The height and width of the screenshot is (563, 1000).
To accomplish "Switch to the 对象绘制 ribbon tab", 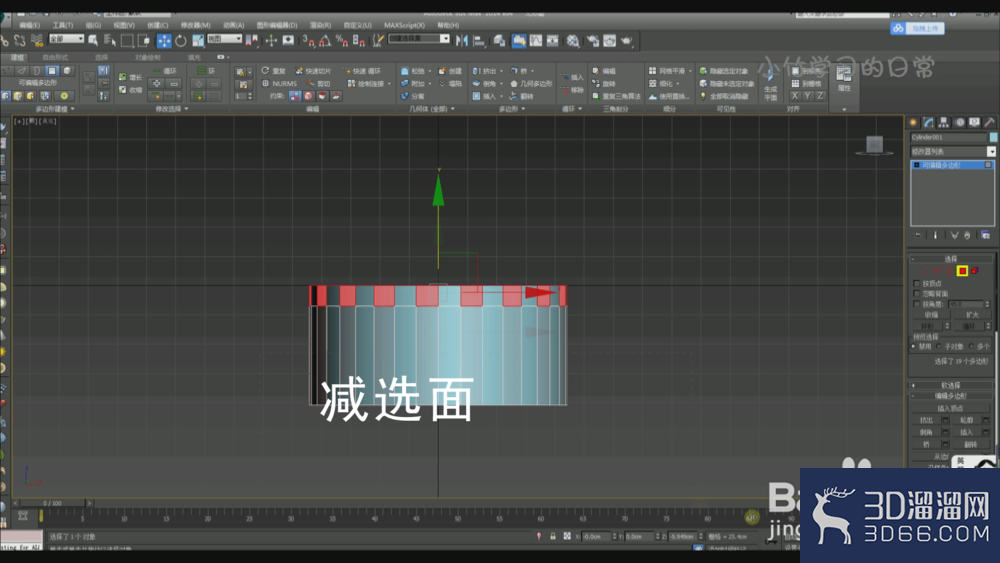I will pyautogui.click(x=148, y=57).
